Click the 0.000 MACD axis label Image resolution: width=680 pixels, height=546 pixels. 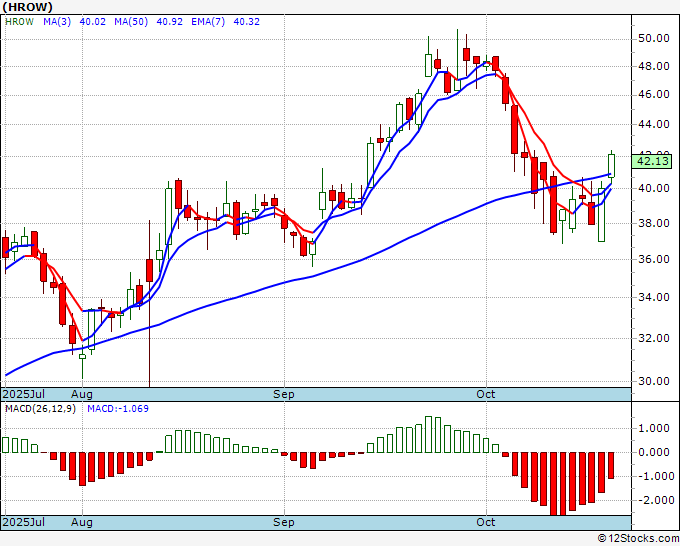tap(654, 452)
